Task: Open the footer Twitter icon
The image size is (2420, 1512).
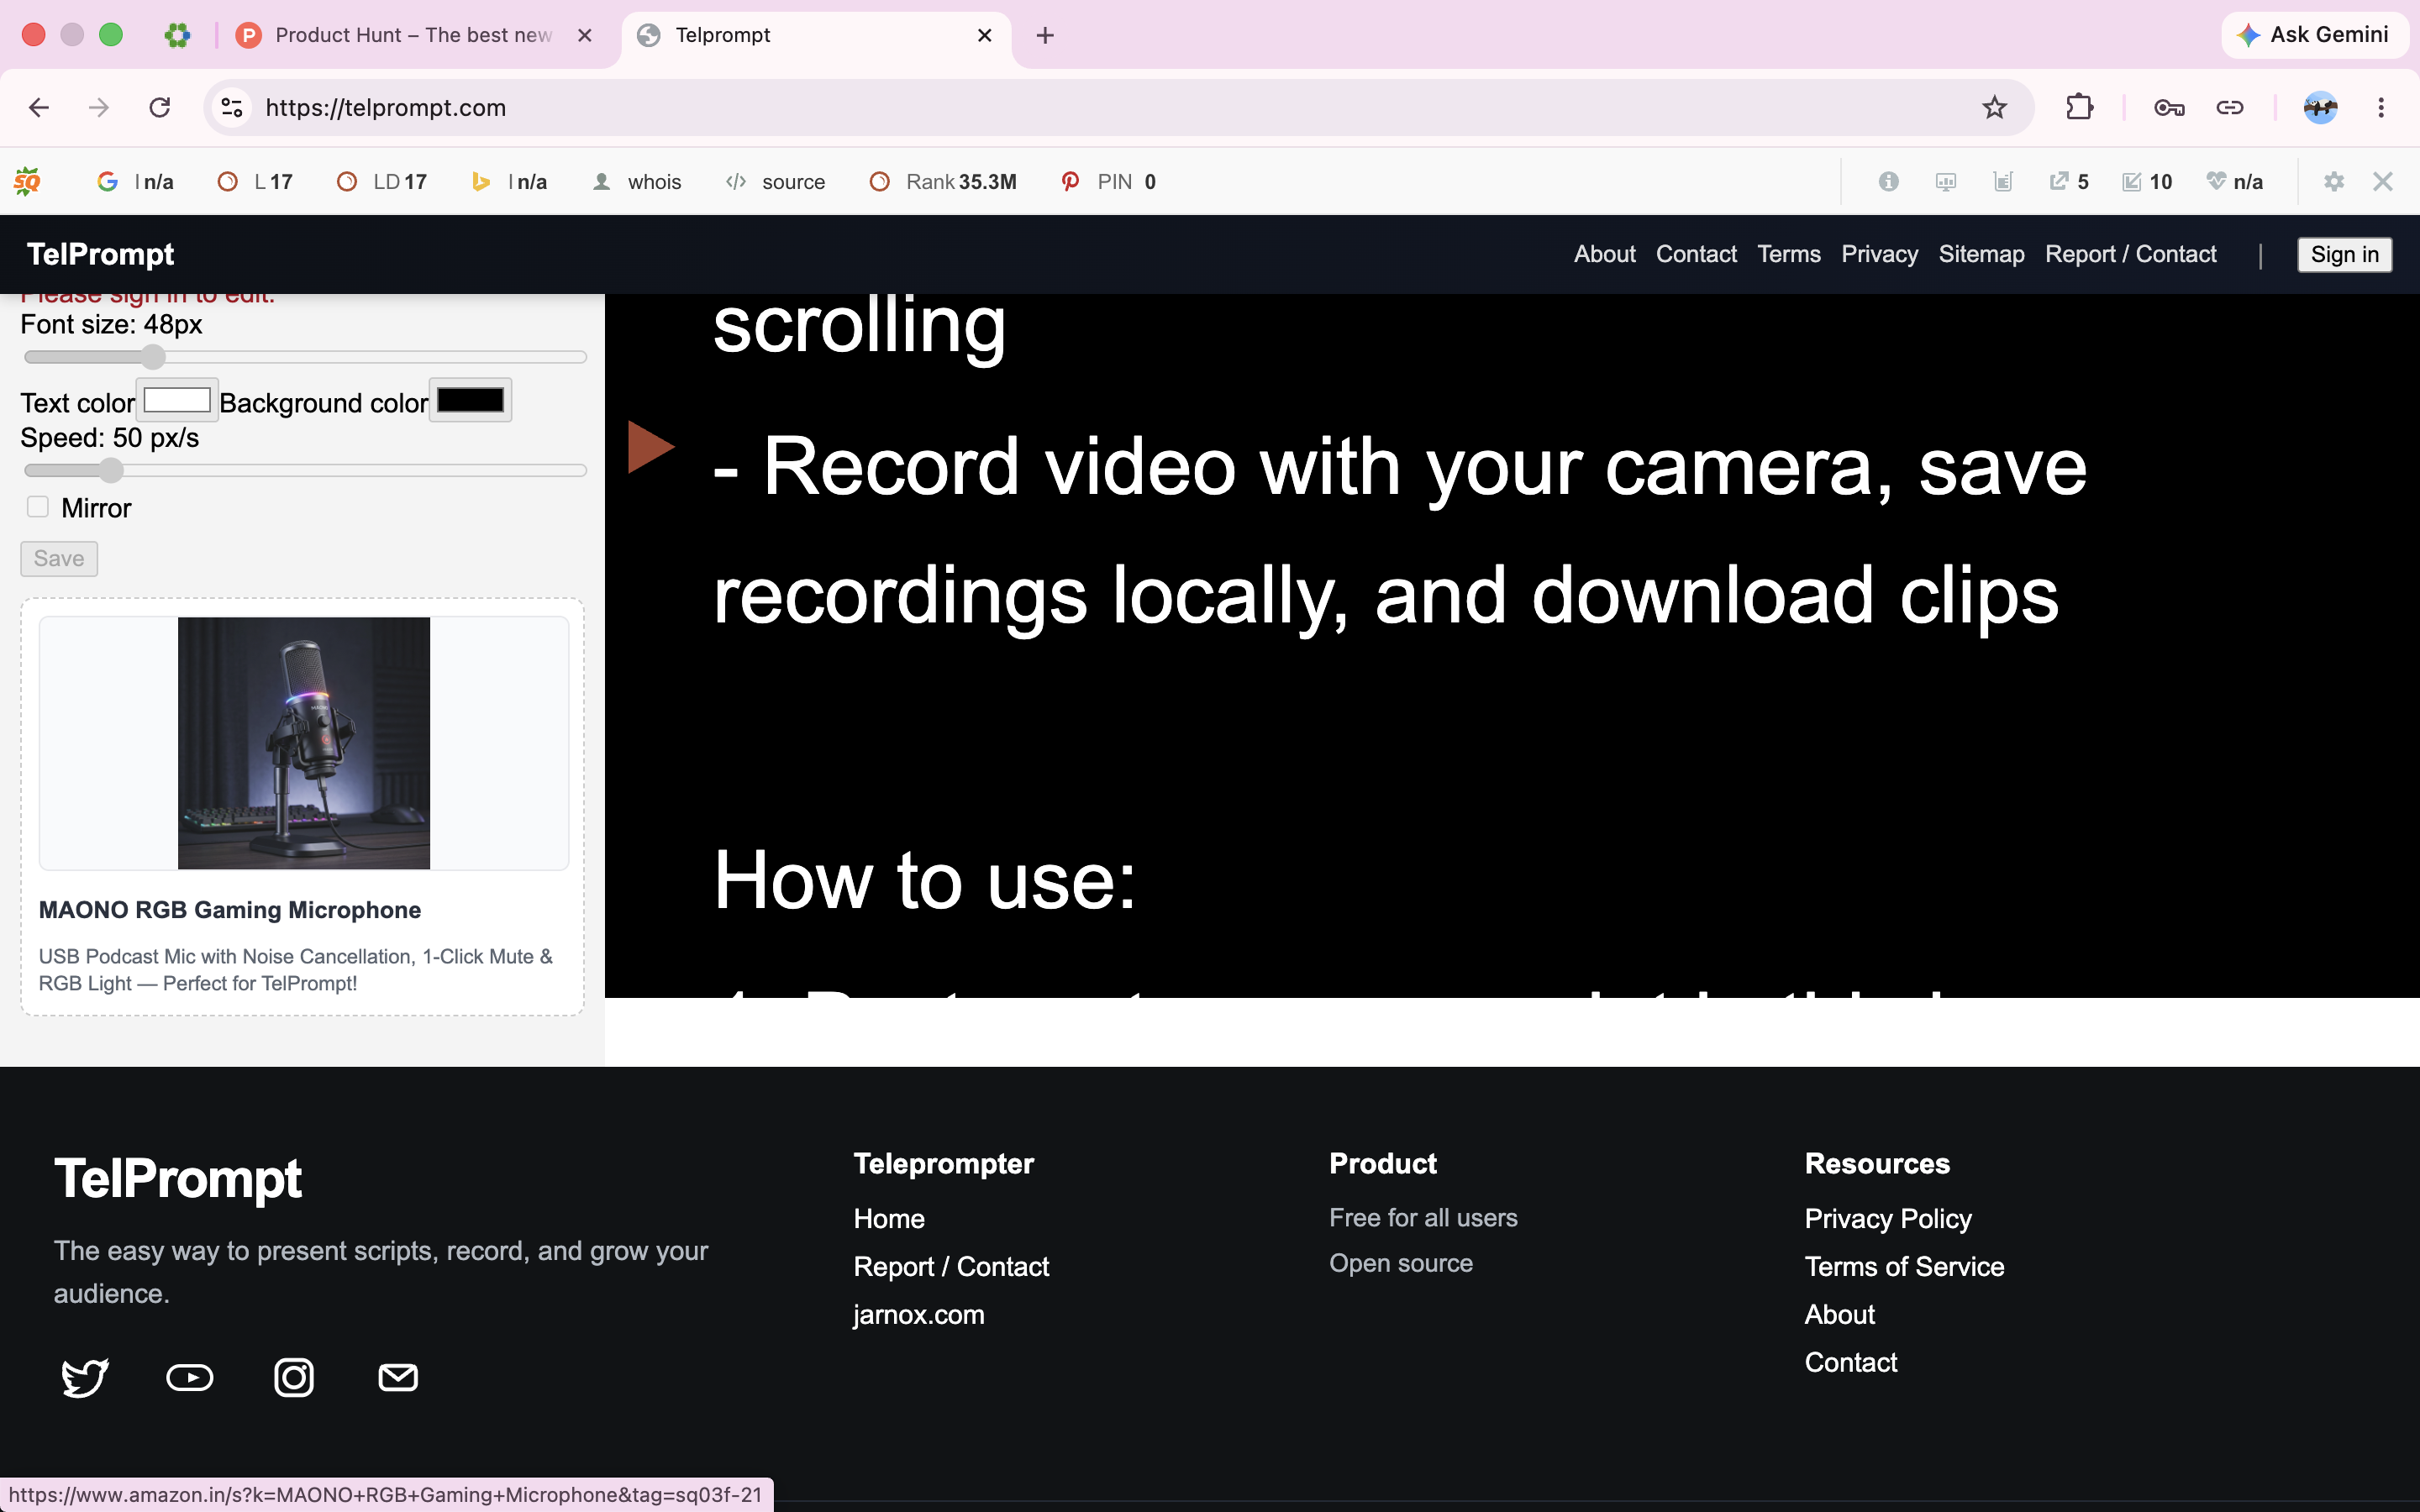Action: (x=85, y=1377)
